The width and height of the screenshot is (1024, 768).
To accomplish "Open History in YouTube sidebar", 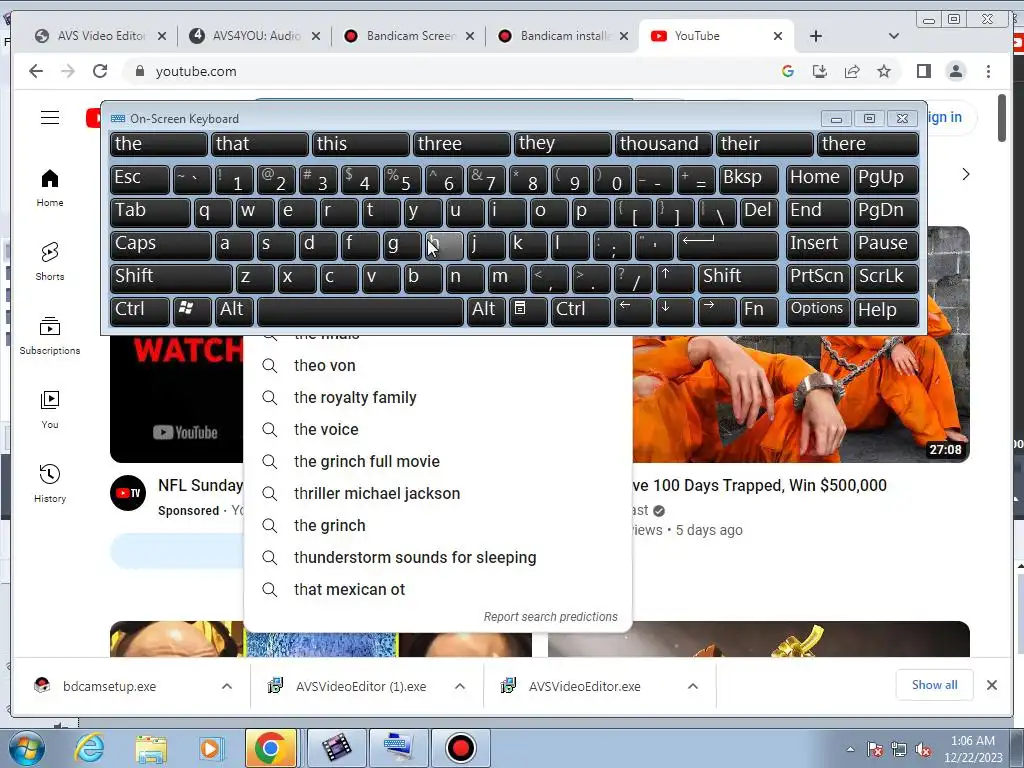I will [x=50, y=483].
